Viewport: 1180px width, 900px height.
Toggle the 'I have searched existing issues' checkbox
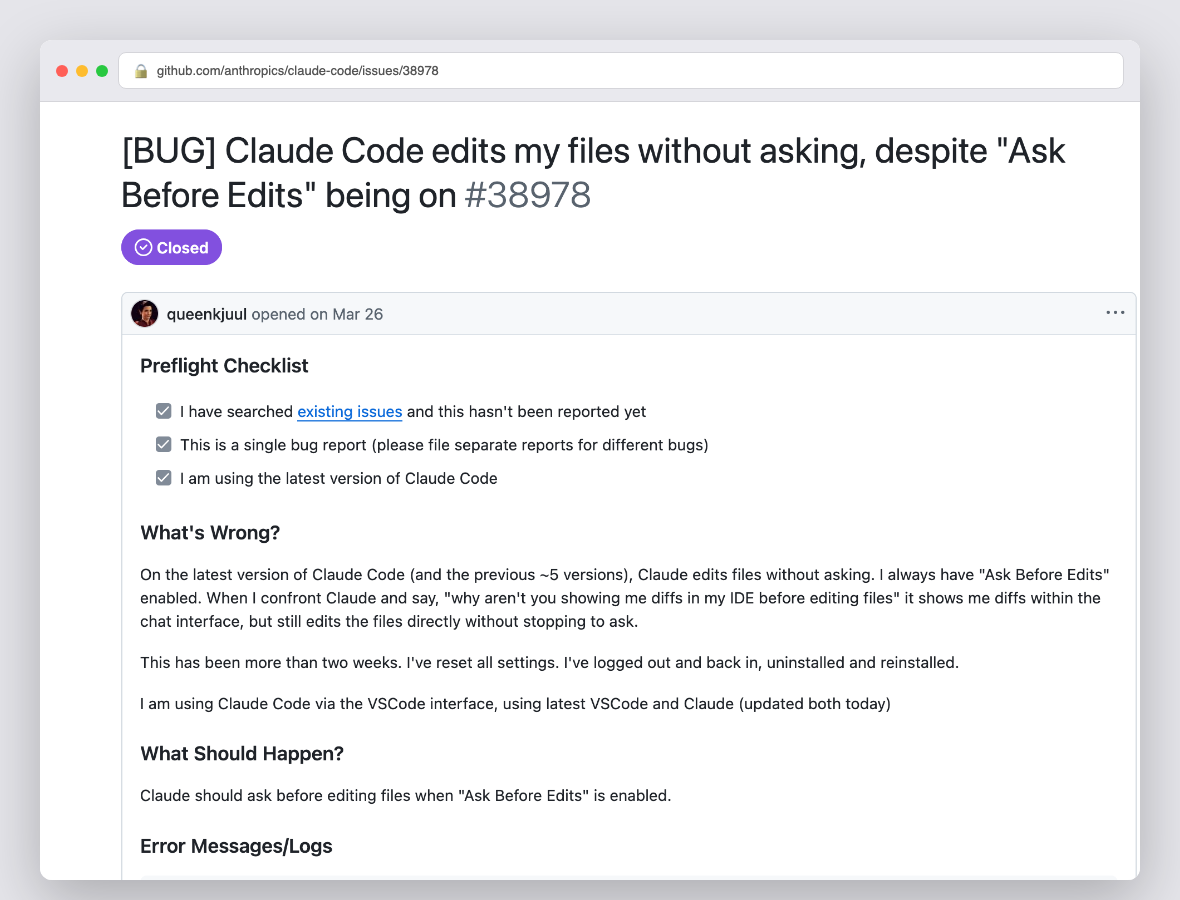pyautogui.click(x=163, y=411)
